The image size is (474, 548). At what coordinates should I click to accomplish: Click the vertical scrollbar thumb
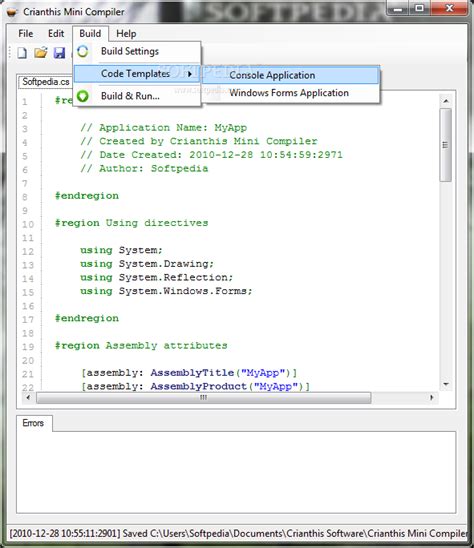click(x=446, y=145)
